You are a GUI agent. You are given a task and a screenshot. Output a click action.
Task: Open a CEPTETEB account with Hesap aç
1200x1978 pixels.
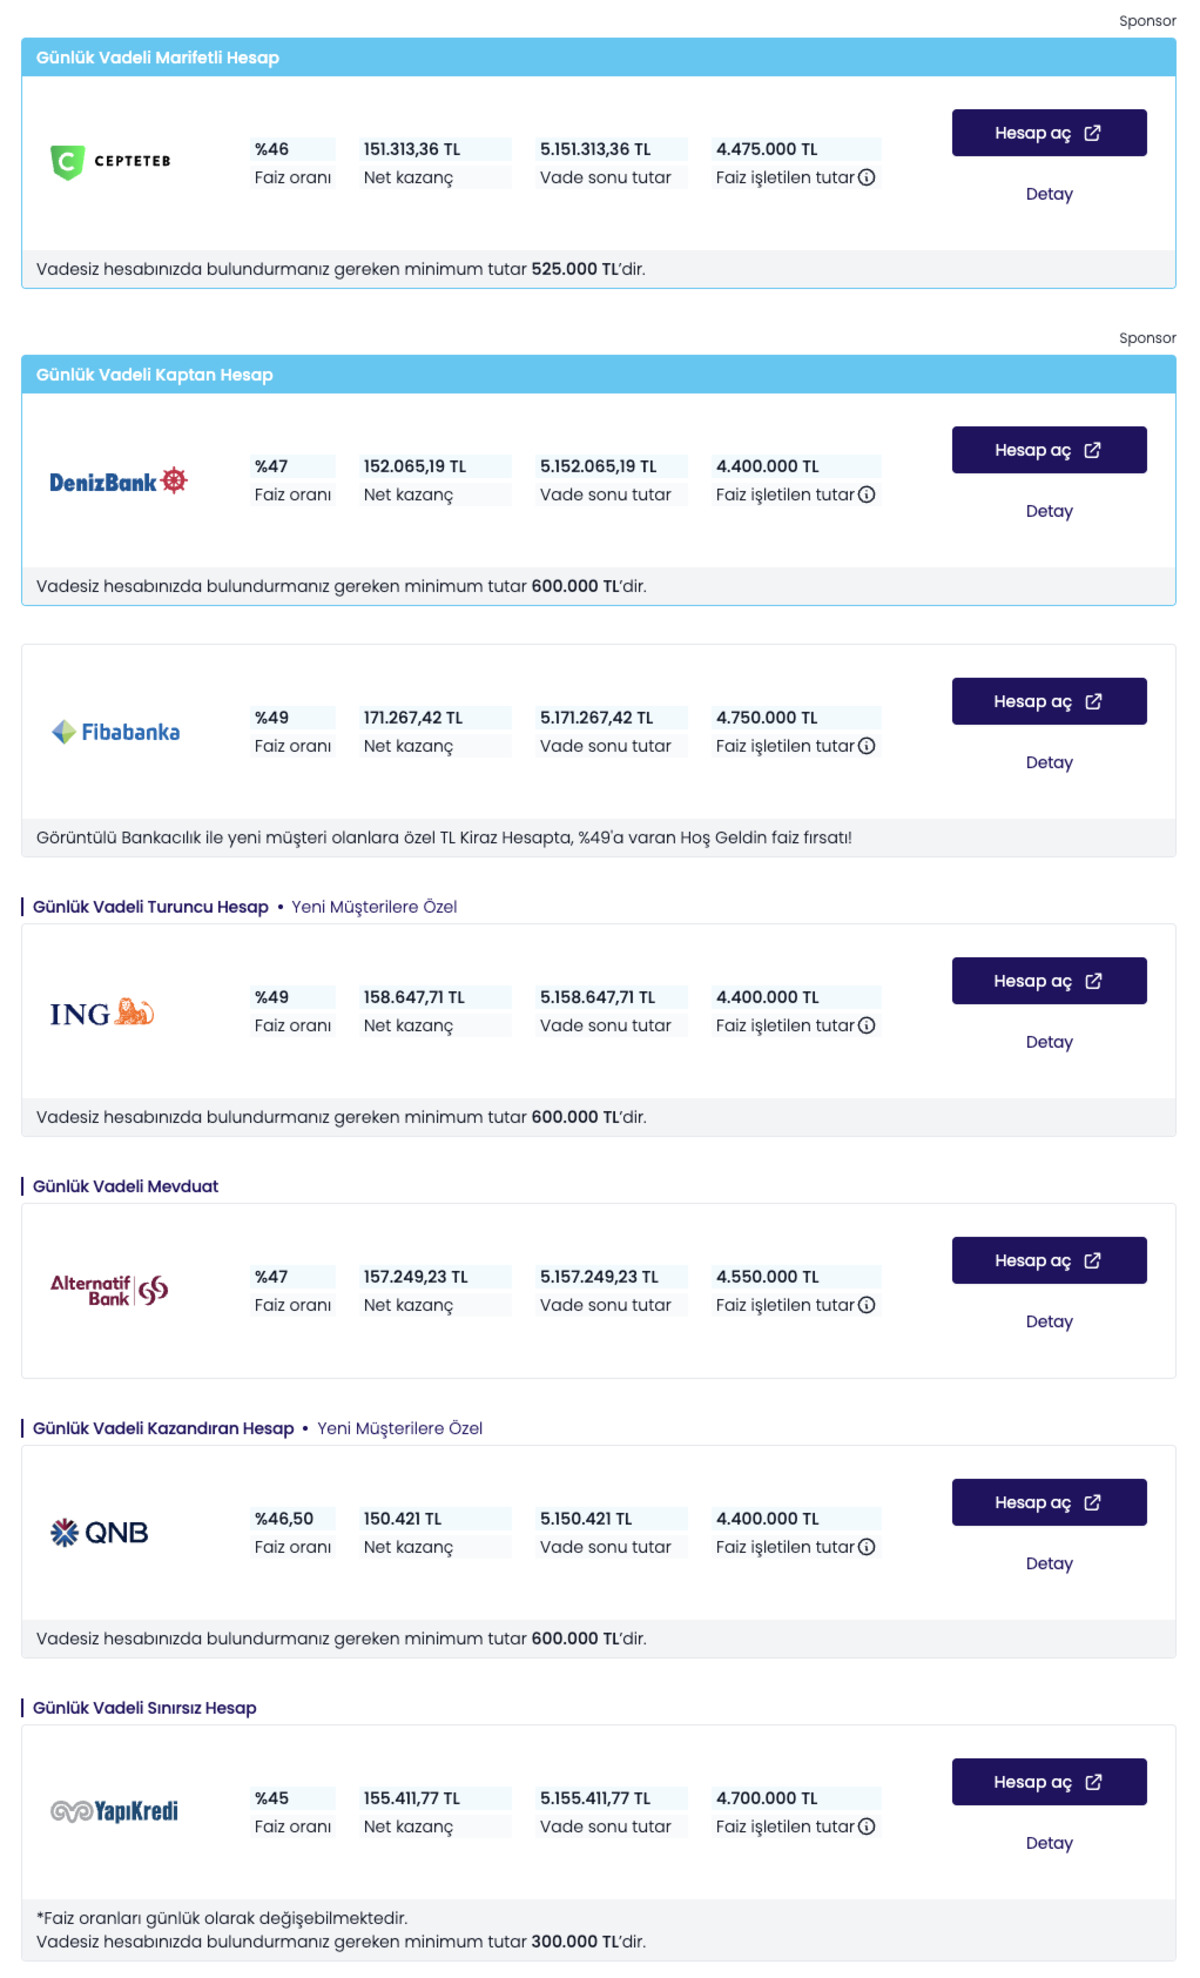[1049, 133]
